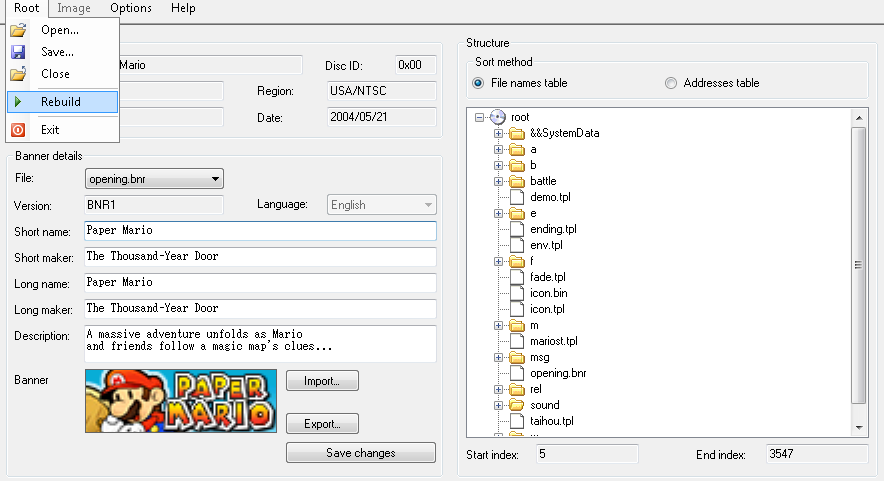
Task: Click the Paper Mario banner thumbnail
Action: pos(181,401)
